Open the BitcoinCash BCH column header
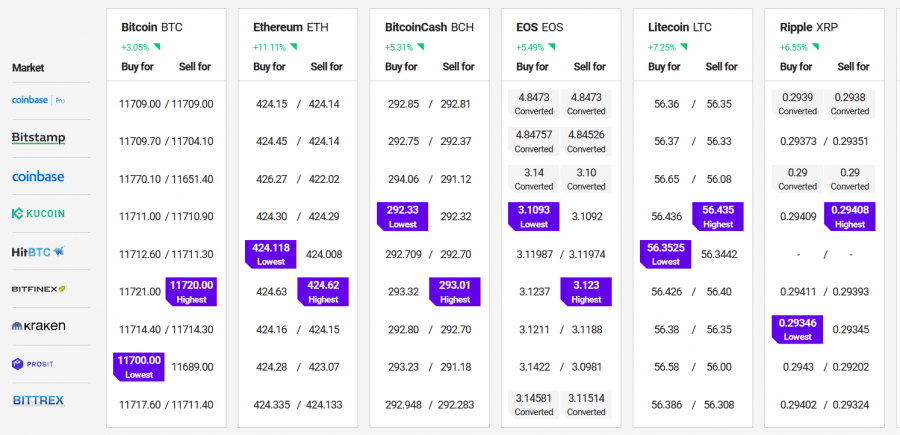The image size is (900, 435). [x=430, y=27]
